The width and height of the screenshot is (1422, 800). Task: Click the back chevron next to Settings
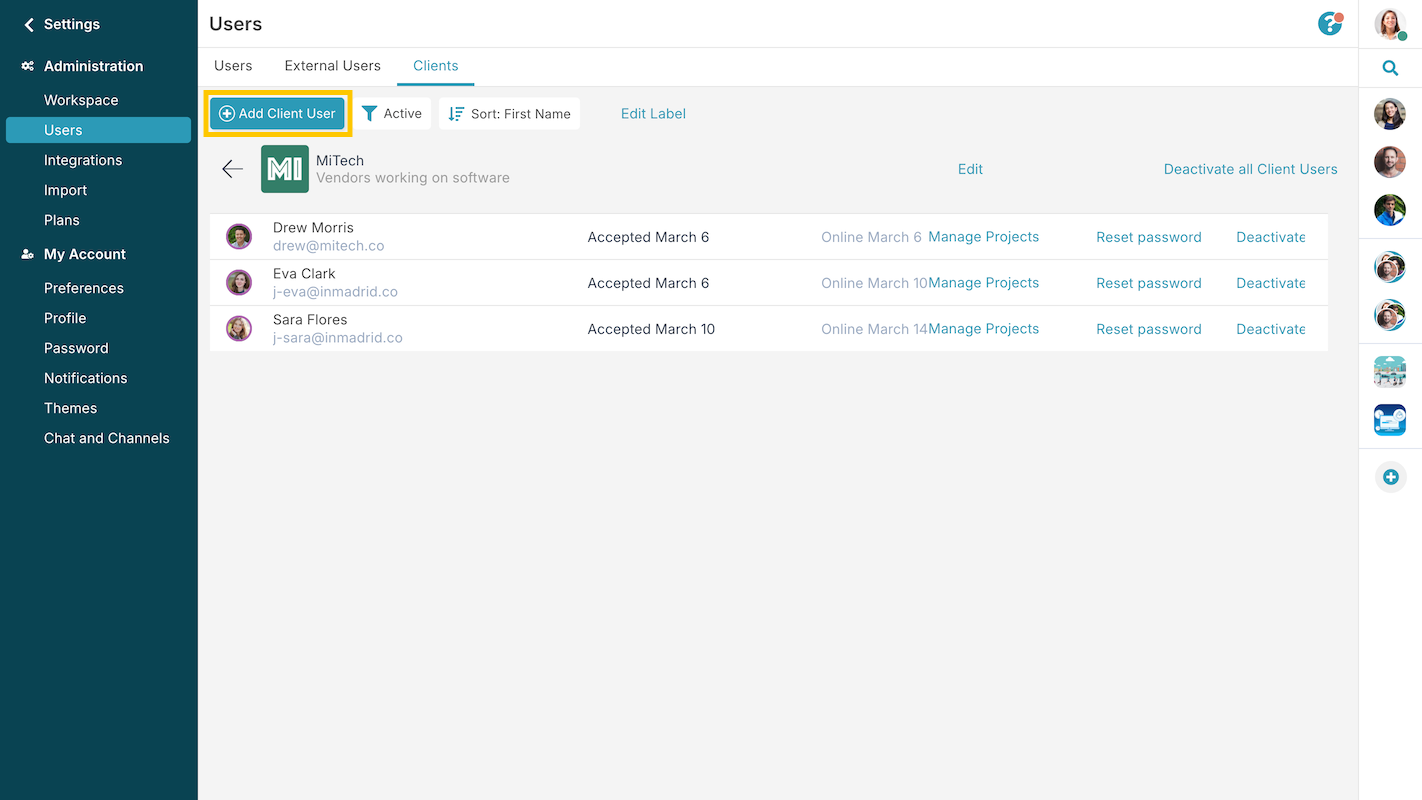pyautogui.click(x=29, y=25)
